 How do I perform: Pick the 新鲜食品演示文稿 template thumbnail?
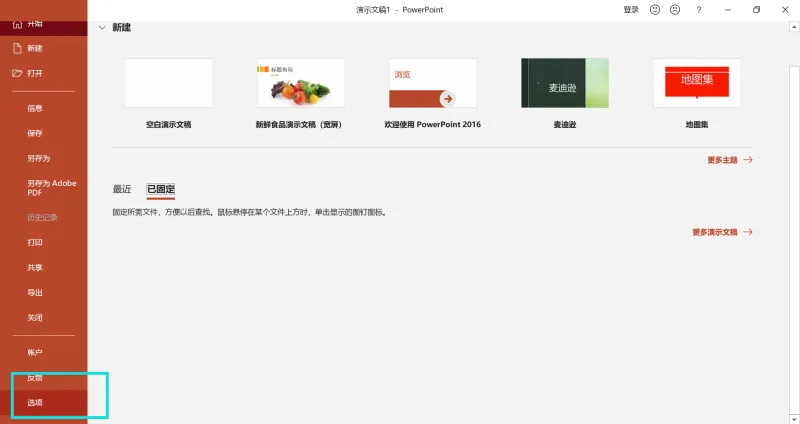click(x=301, y=83)
